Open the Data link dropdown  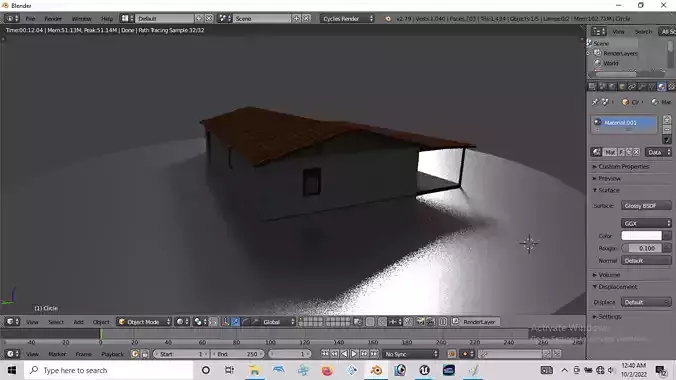click(x=658, y=152)
